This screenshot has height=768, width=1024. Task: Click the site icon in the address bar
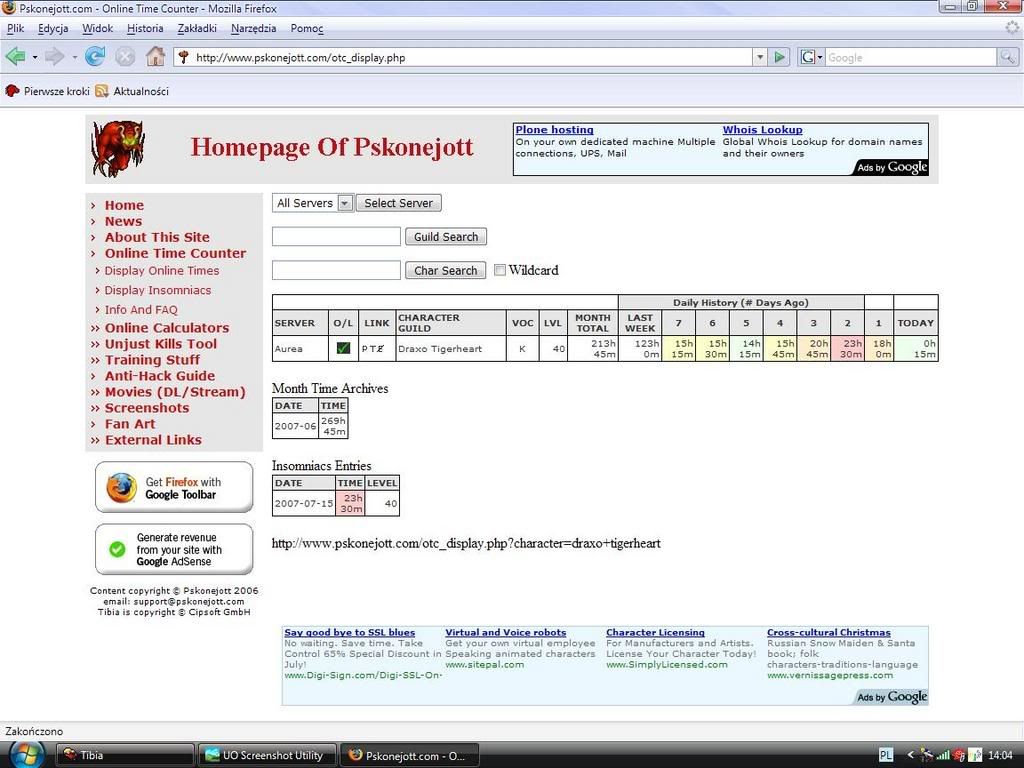point(184,57)
